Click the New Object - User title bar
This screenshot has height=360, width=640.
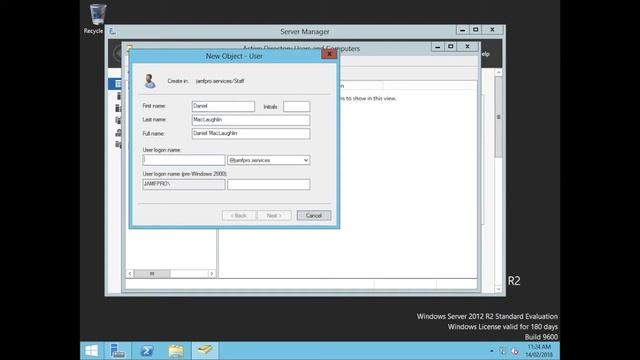[234, 56]
